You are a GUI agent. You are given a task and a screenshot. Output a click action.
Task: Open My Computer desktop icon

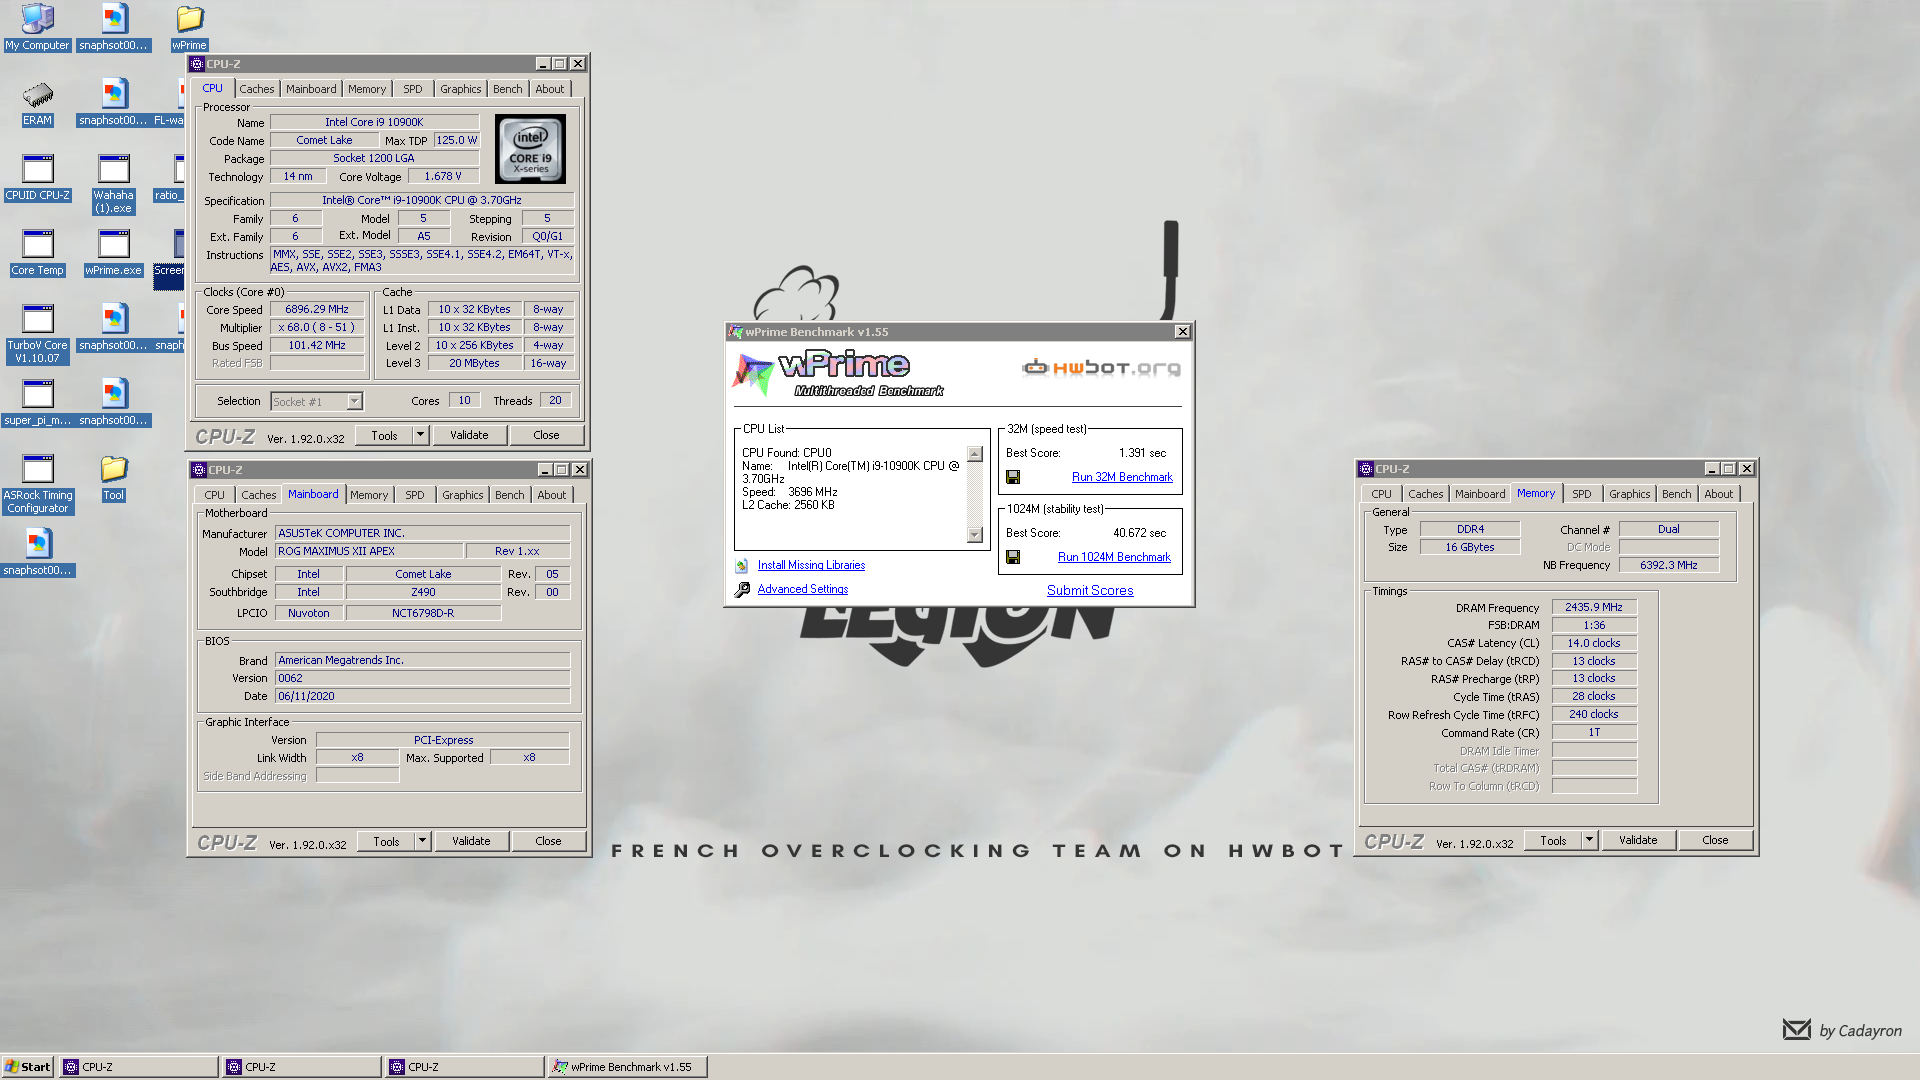point(37,27)
